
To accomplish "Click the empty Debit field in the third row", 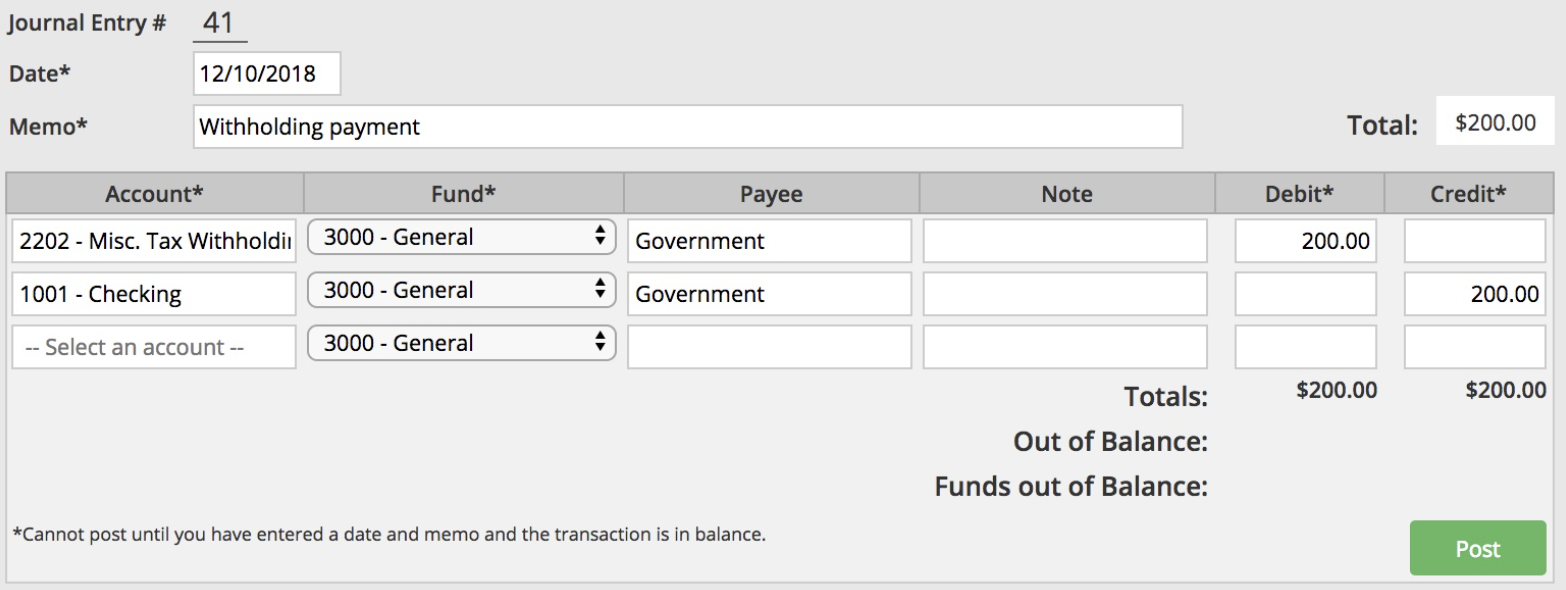I will pos(1305,347).
